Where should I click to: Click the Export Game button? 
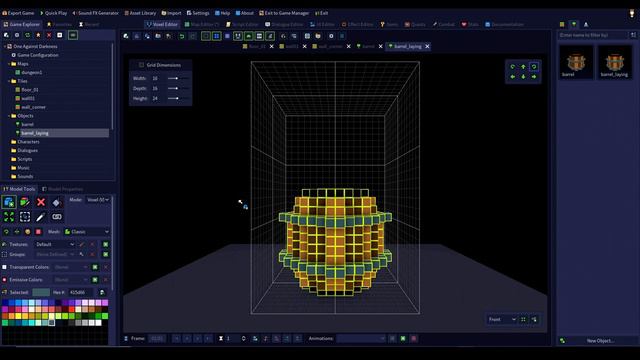click(x=18, y=13)
